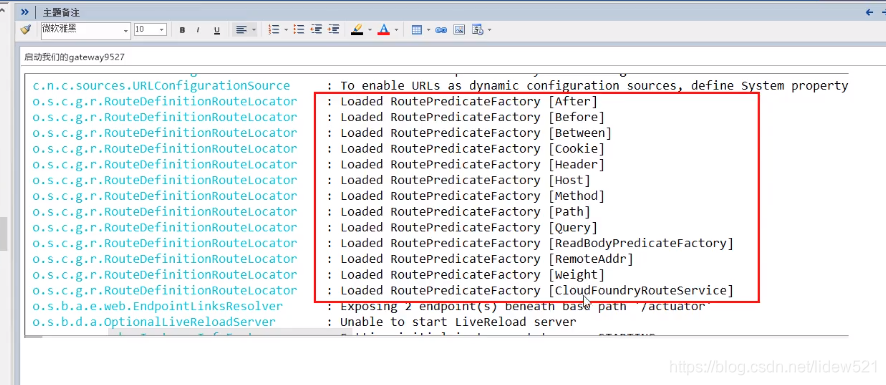Toggle bold formatting
886x385 pixels.
pos(182,30)
